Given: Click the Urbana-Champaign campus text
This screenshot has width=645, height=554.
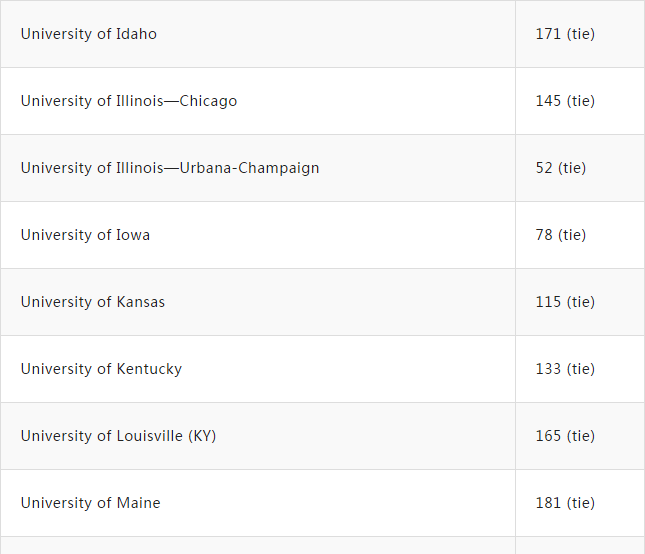Looking at the screenshot, I should (249, 168).
